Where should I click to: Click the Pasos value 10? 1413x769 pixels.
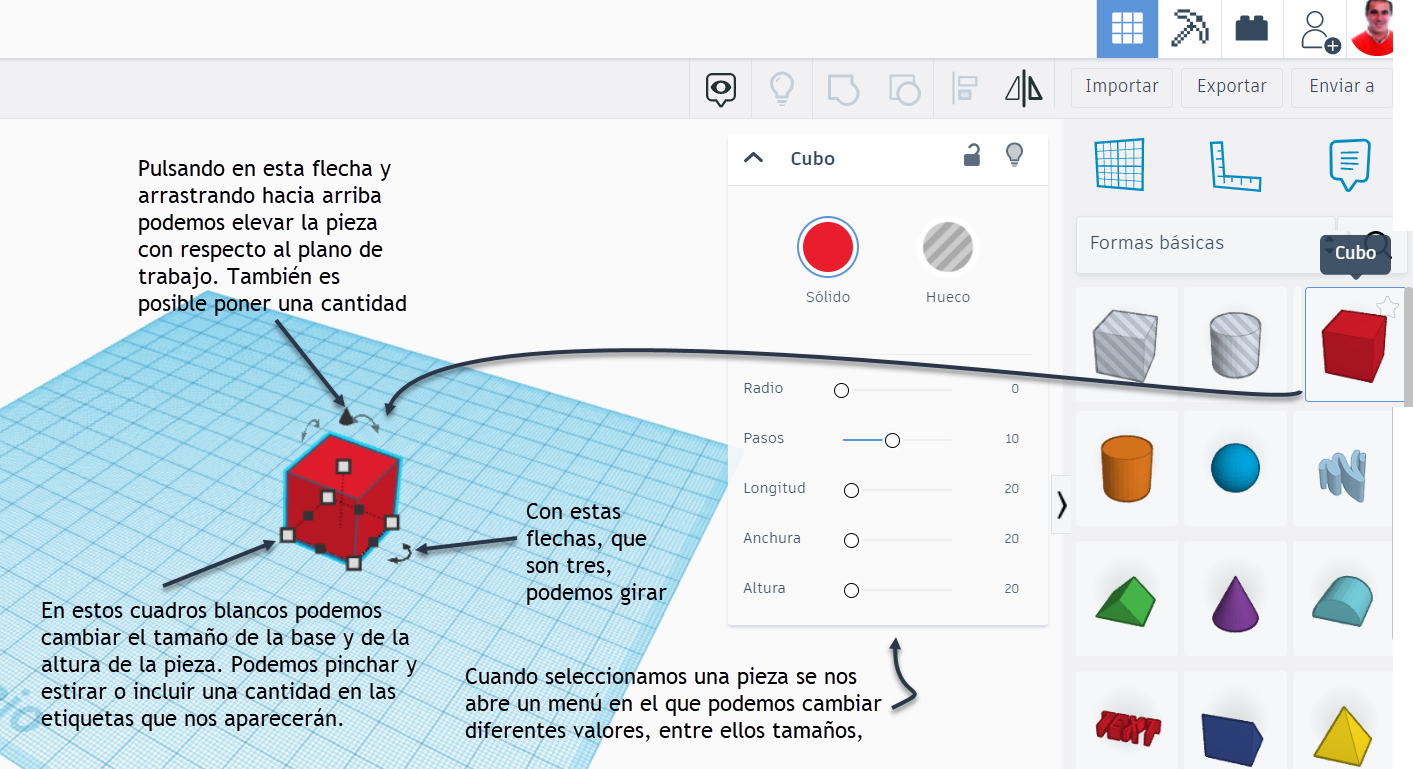1011,439
